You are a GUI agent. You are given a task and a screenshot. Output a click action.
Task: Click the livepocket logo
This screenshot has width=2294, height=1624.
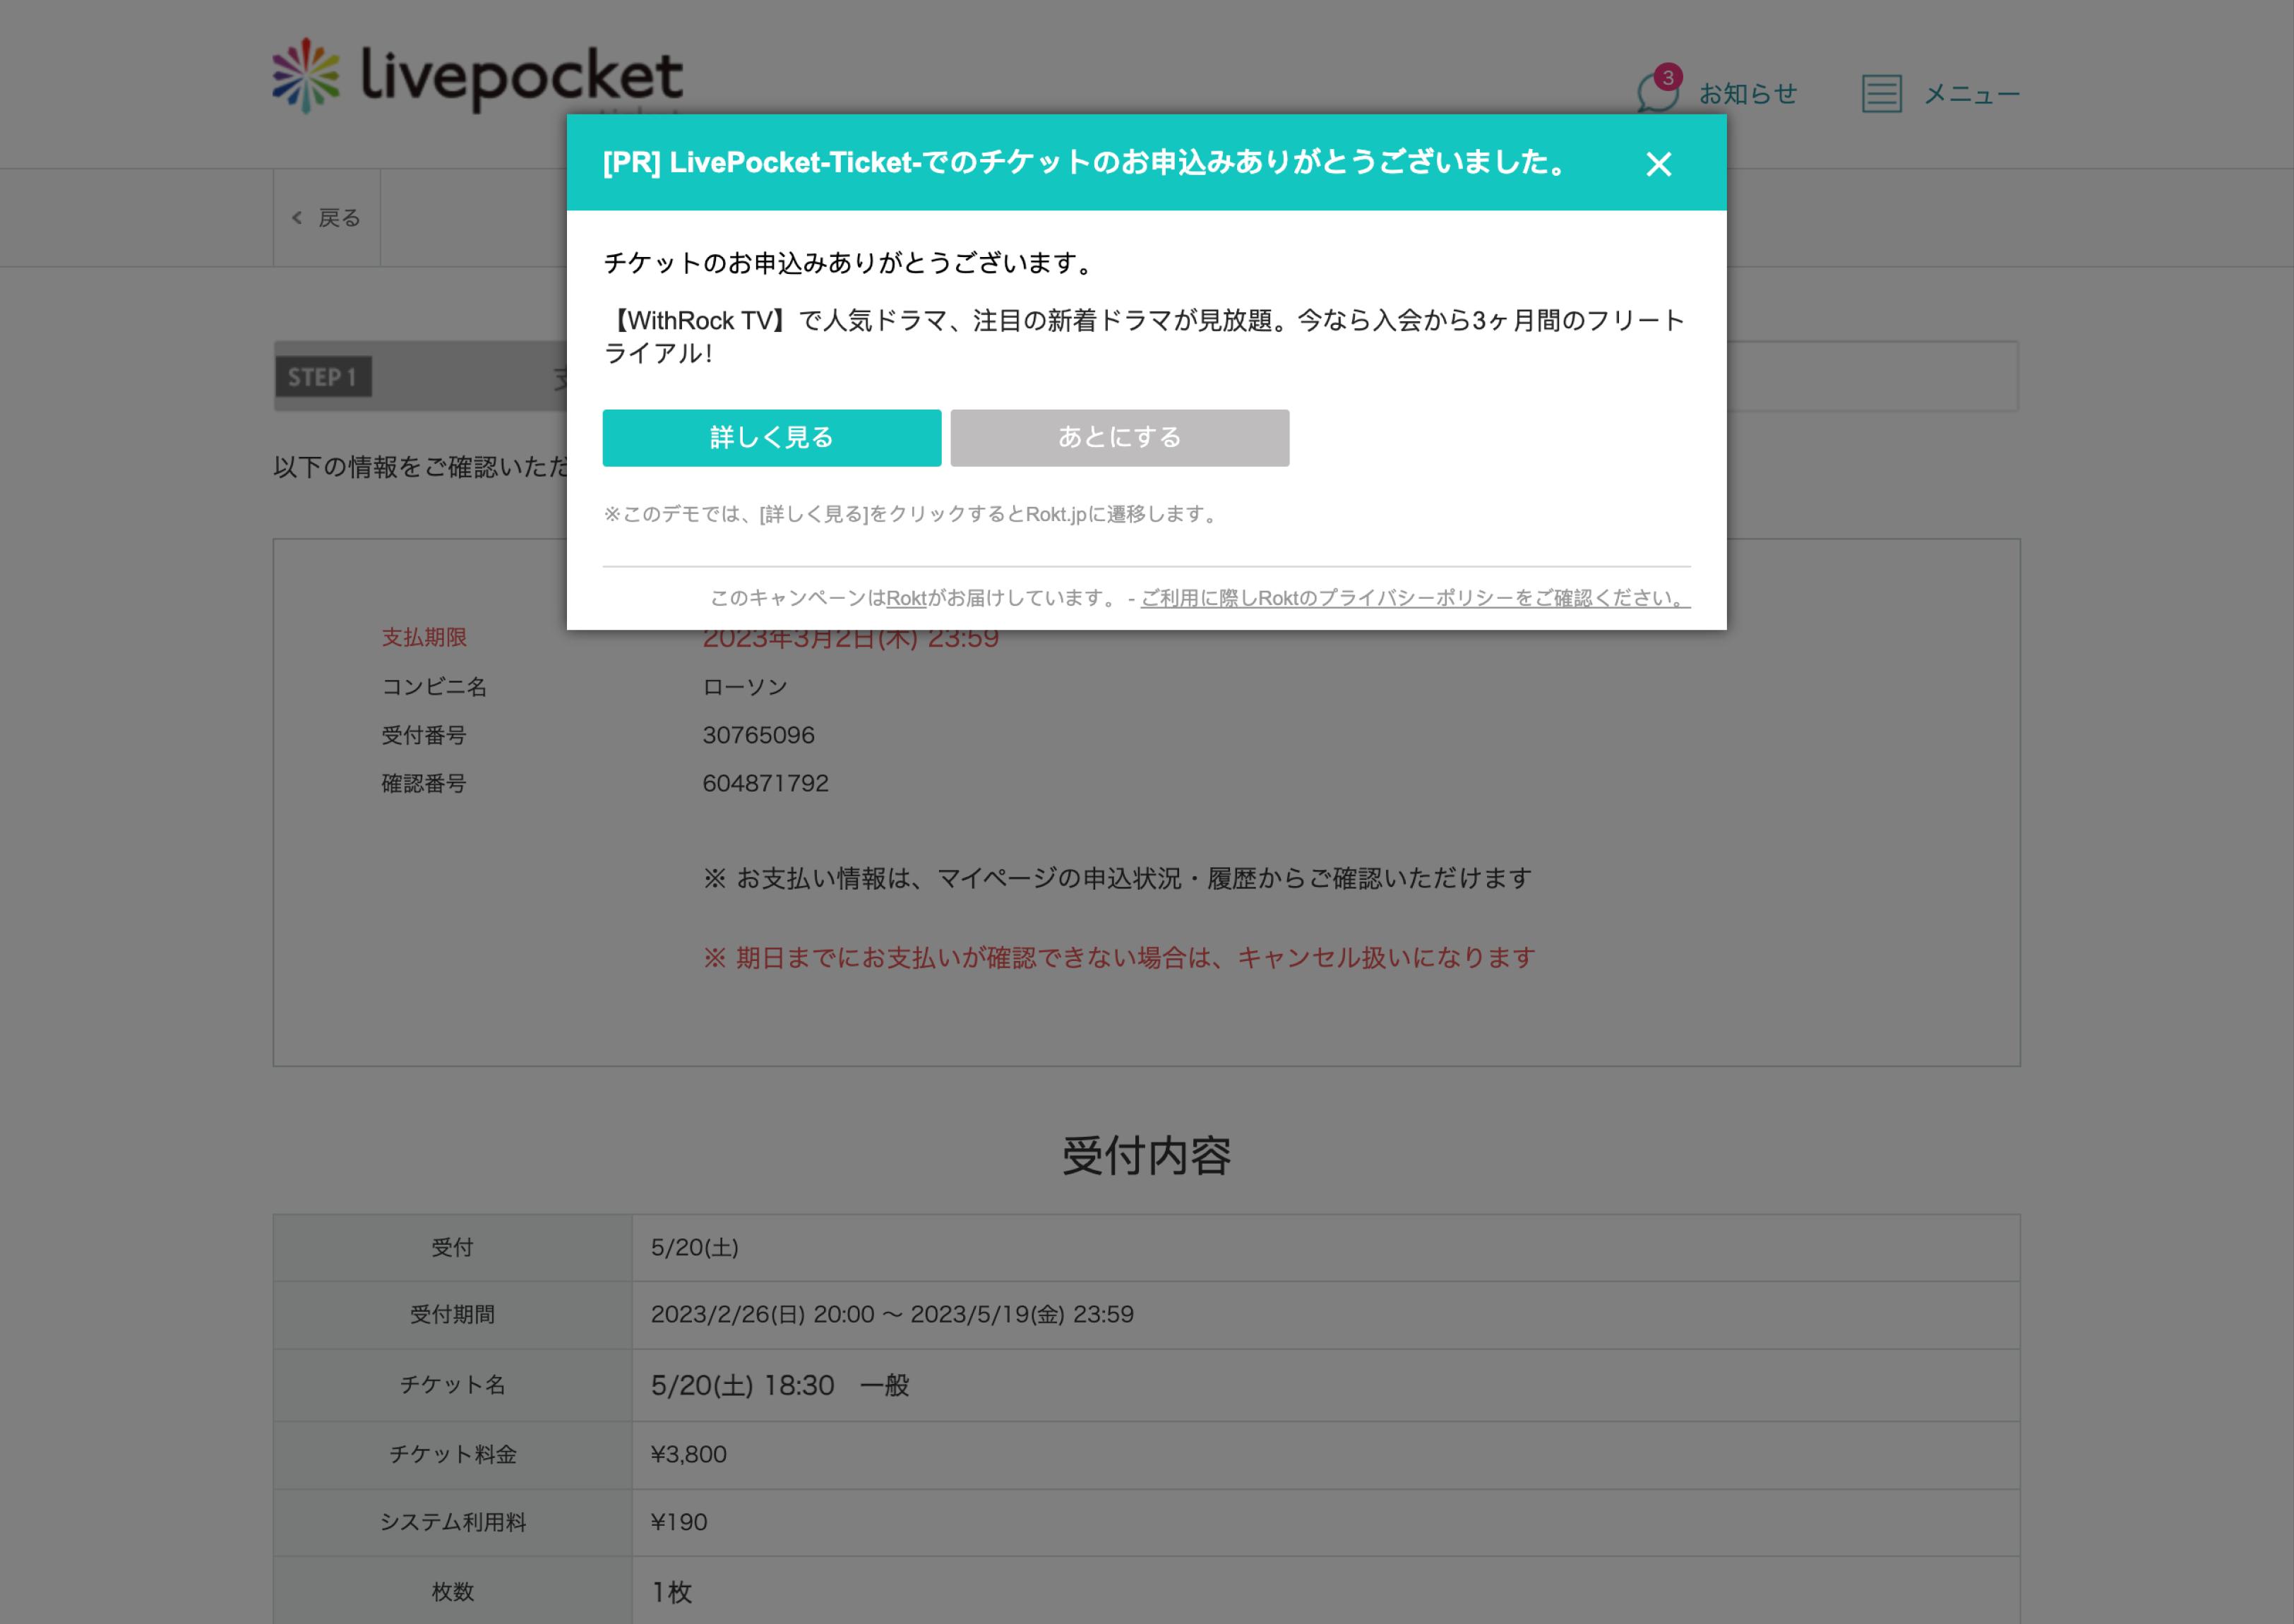pyautogui.click(x=477, y=76)
